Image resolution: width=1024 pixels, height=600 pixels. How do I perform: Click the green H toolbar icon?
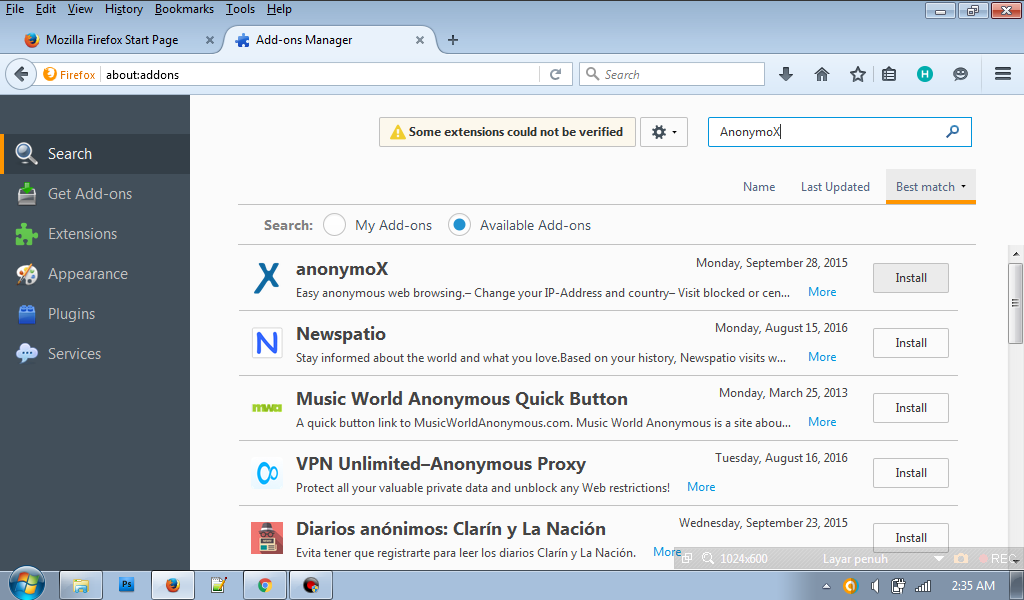click(x=925, y=74)
